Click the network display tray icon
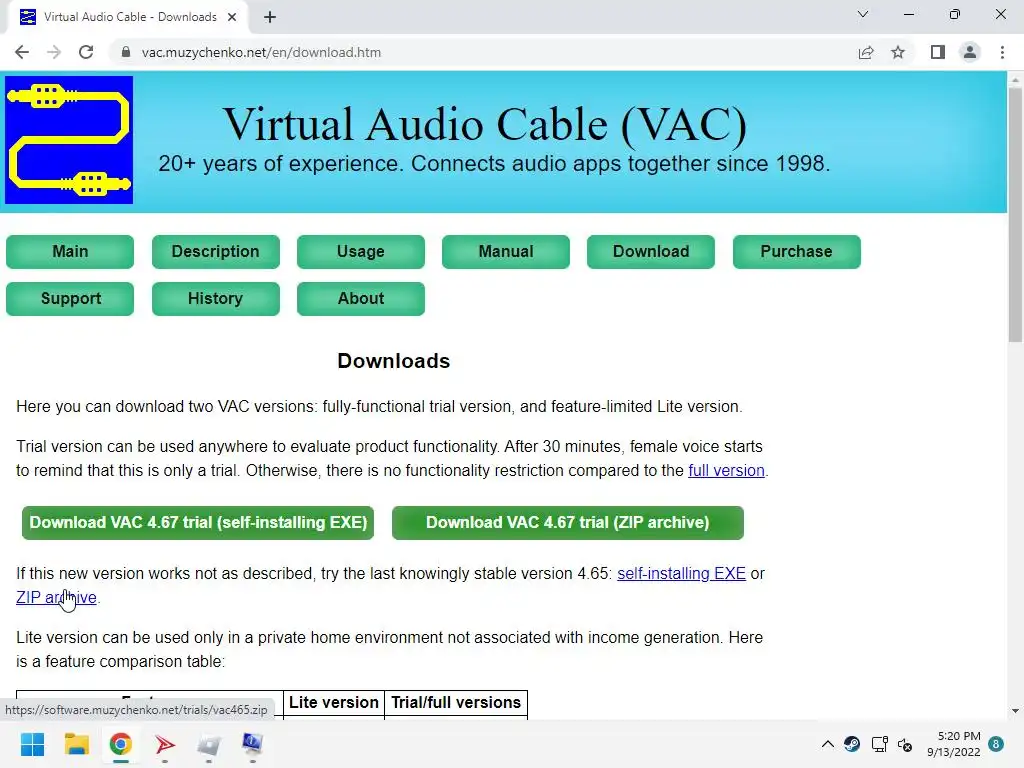 coord(880,744)
